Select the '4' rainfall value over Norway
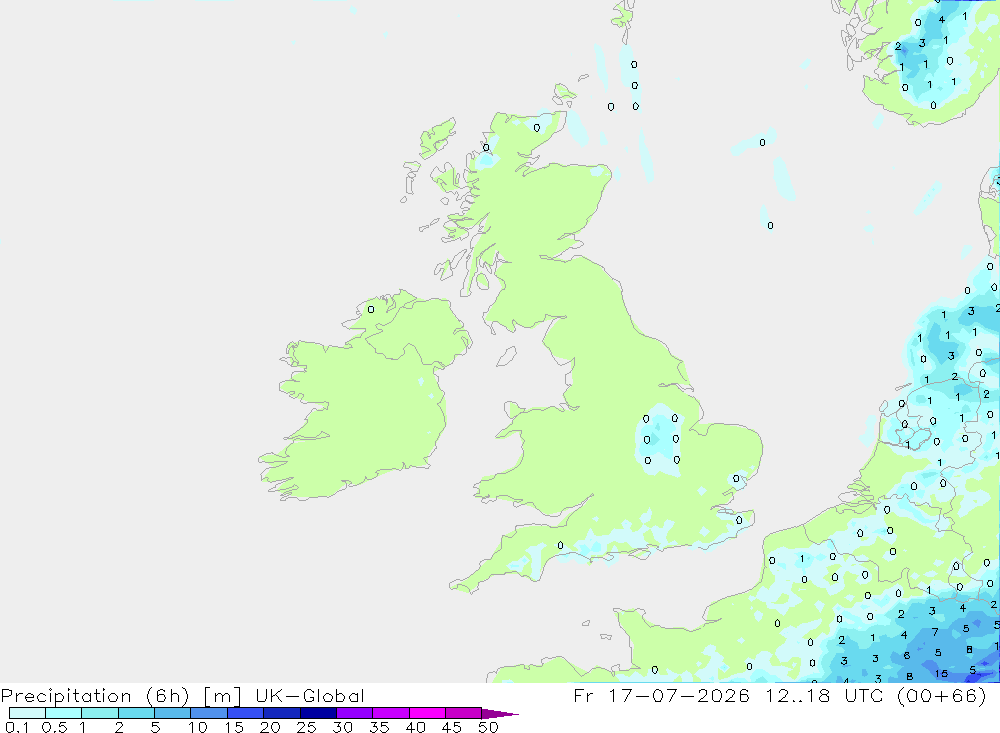The image size is (1000, 733). [x=941, y=20]
